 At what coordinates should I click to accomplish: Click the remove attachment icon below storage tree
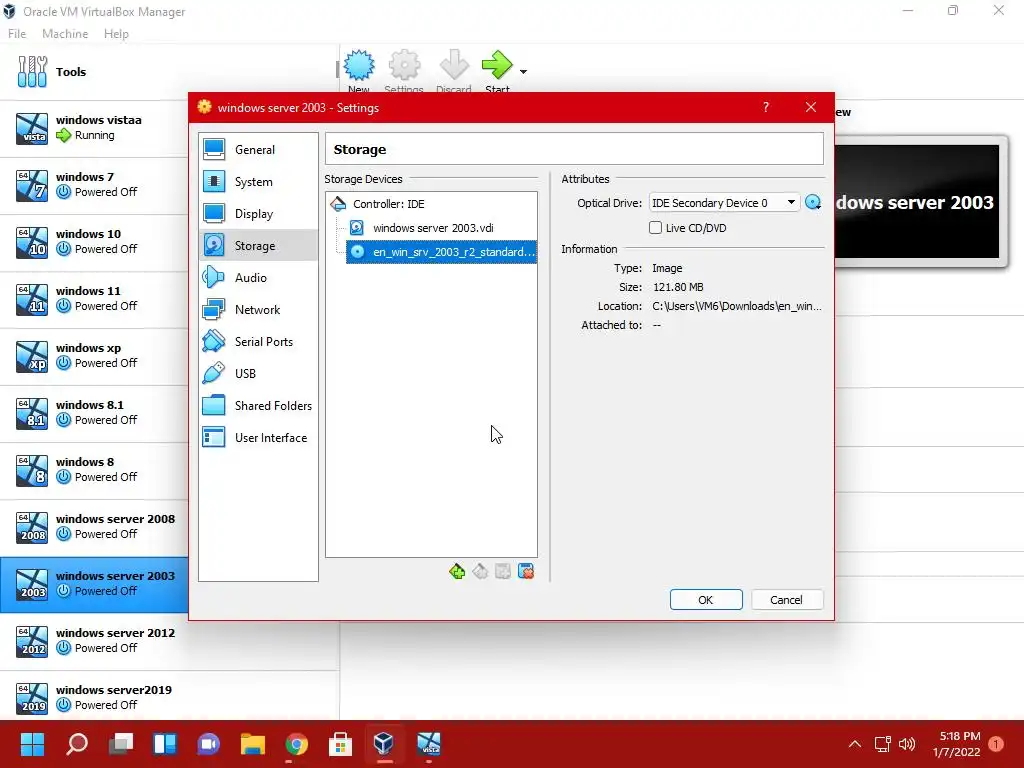(526, 571)
